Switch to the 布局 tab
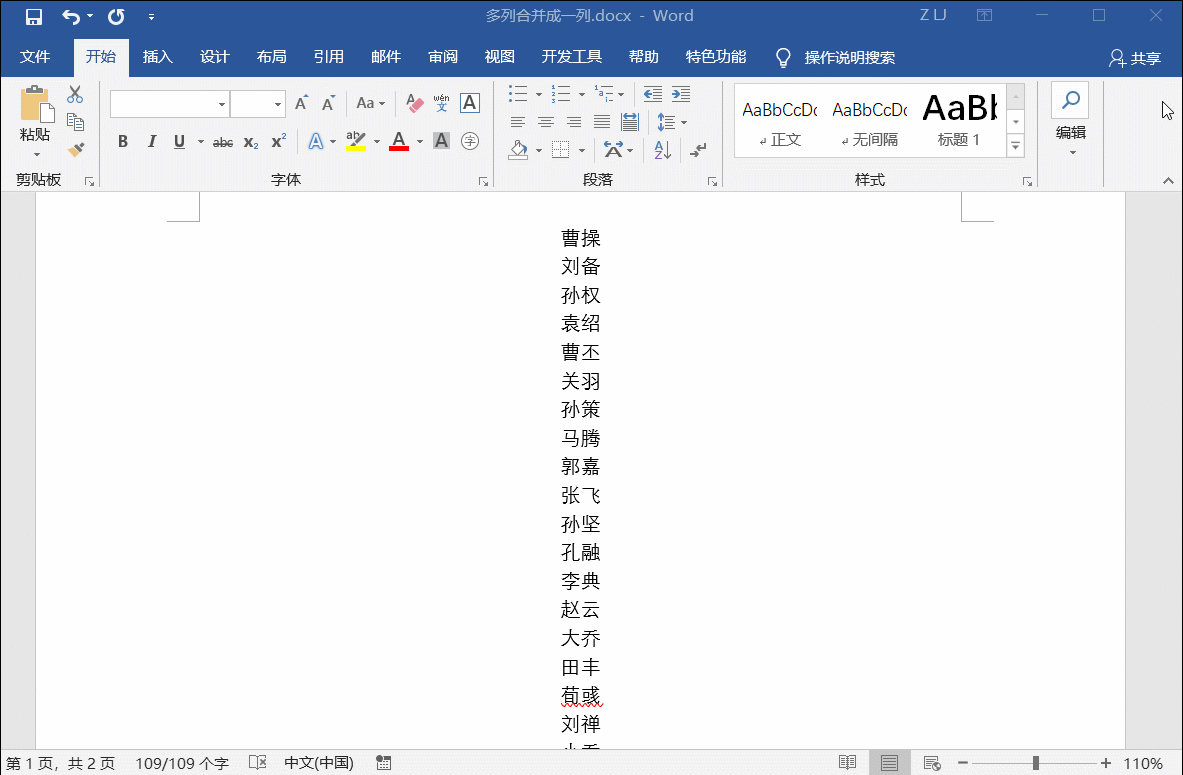 [x=272, y=57]
